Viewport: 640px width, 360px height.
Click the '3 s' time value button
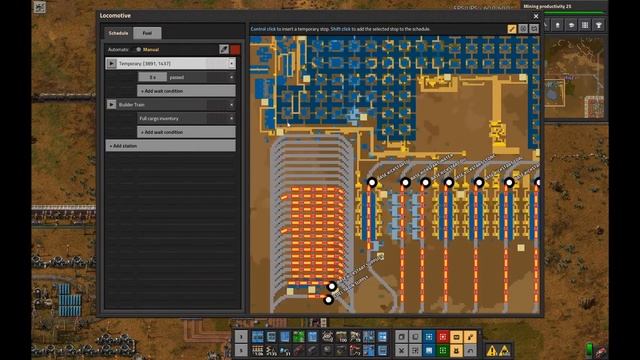coord(153,77)
